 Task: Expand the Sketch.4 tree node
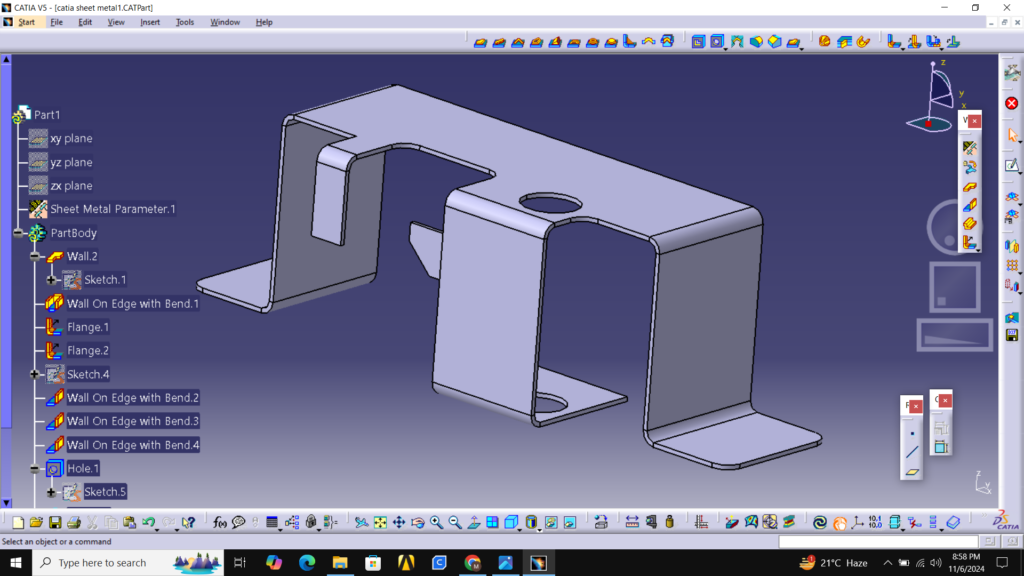[35, 374]
